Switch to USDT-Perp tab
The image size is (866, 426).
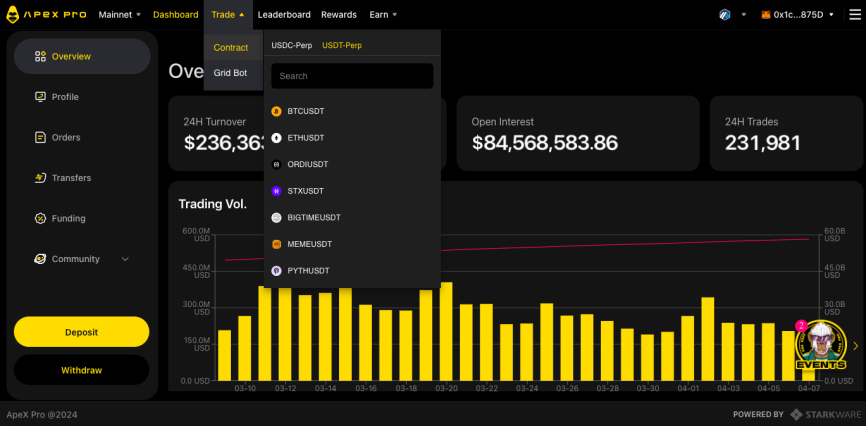point(342,45)
